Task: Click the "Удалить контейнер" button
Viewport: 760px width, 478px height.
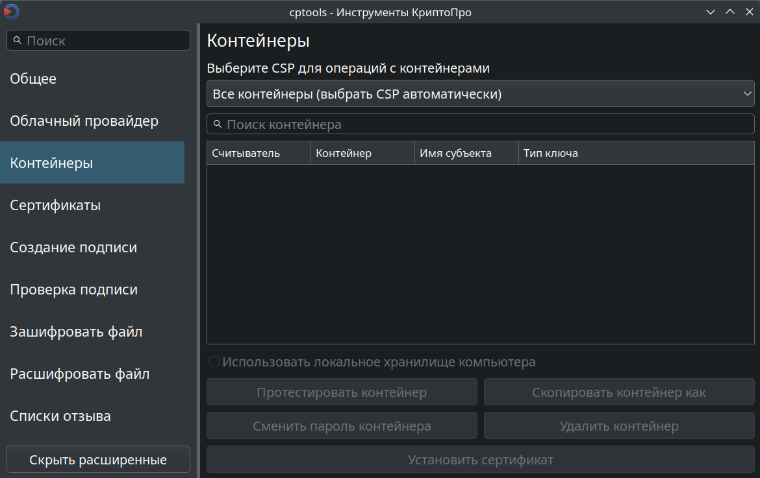Action: pos(619,426)
